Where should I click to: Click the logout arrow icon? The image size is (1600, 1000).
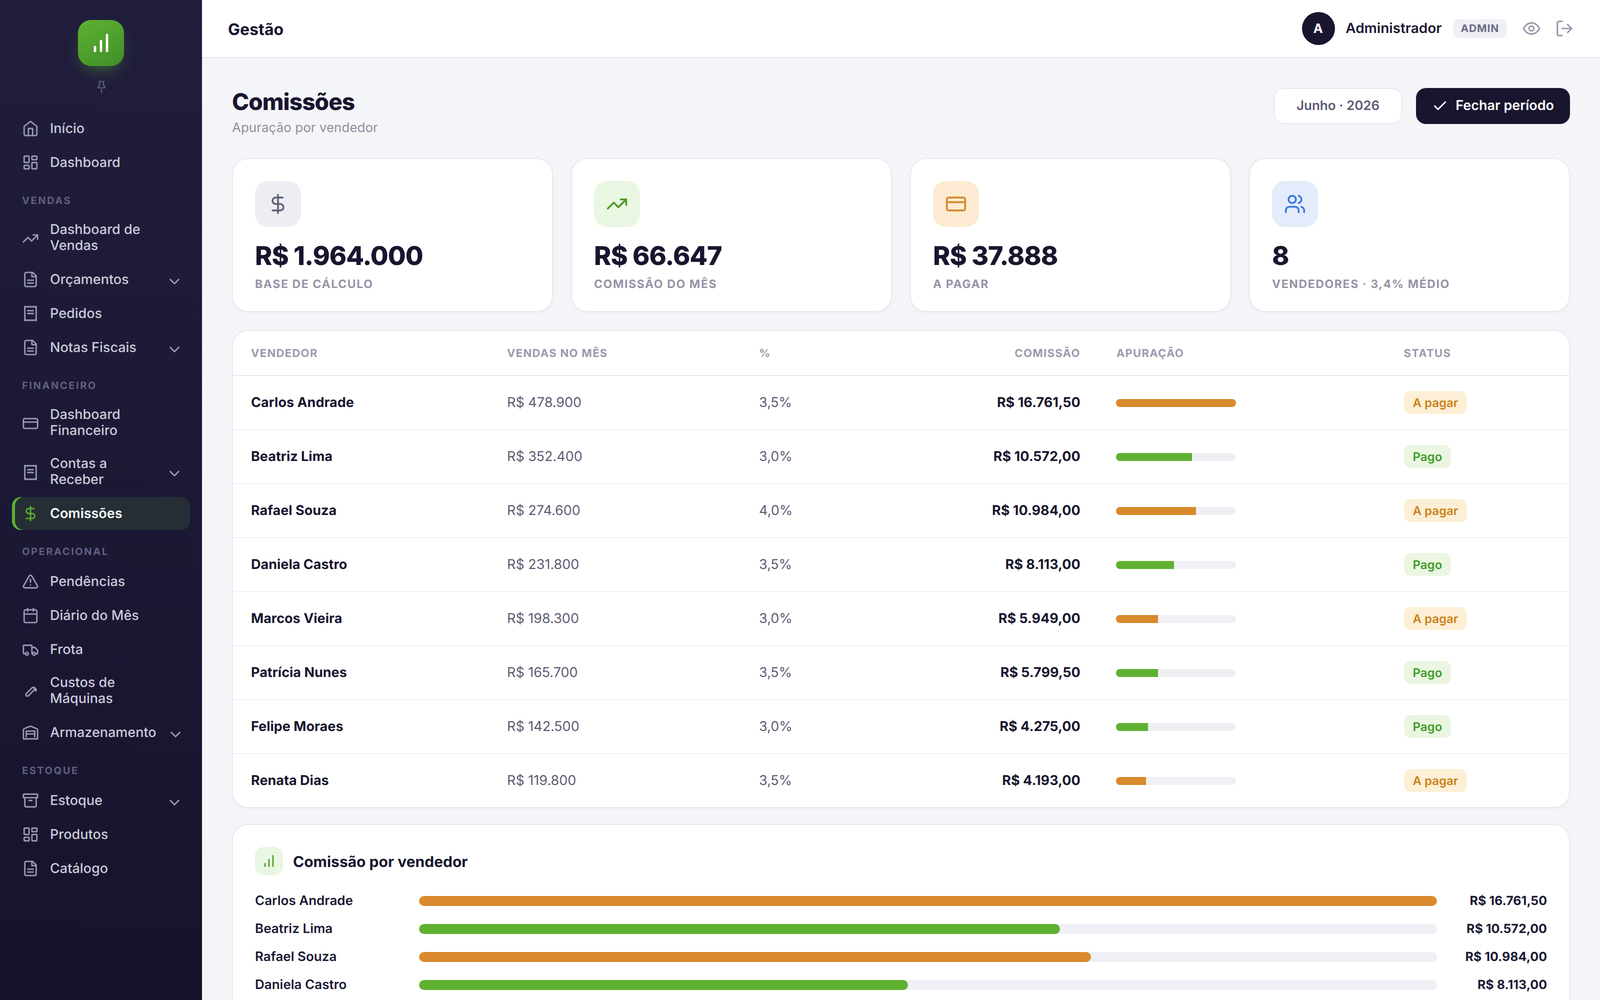click(x=1565, y=29)
